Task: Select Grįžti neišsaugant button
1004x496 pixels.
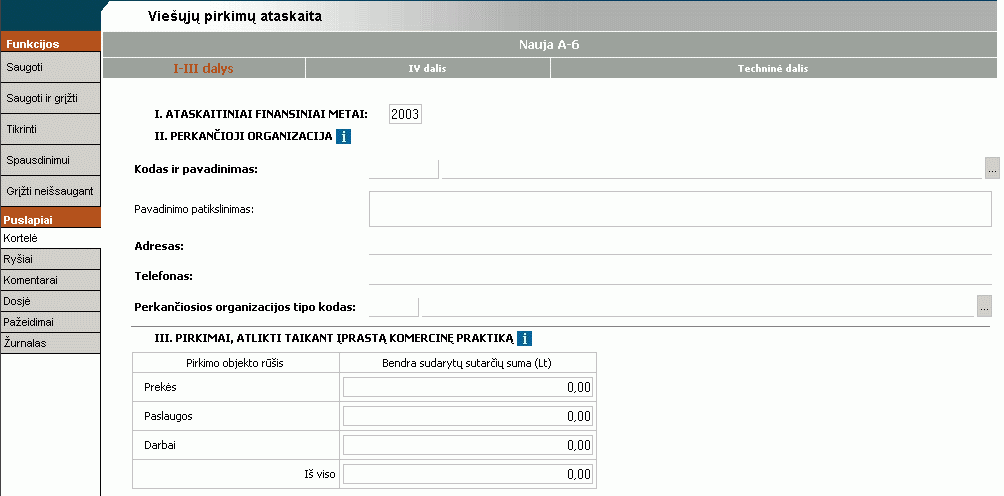Action: (x=51, y=191)
